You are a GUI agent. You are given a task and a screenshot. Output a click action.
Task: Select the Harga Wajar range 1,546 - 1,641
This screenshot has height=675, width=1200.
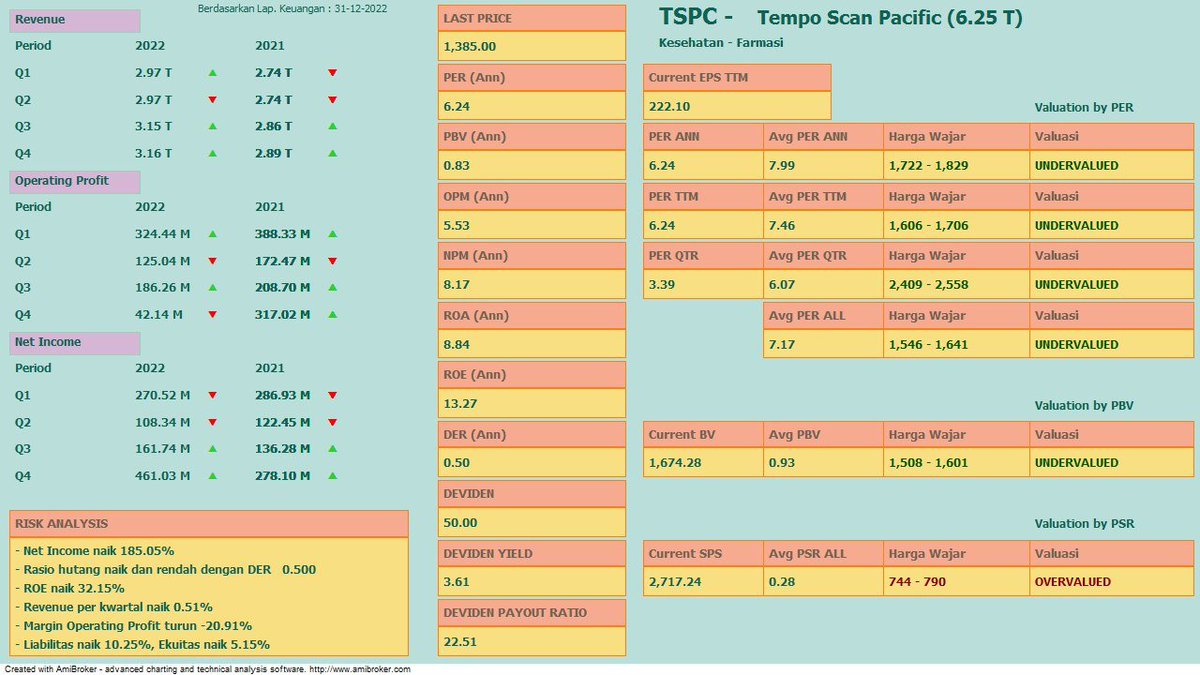pyautogui.click(x=956, y=344)
